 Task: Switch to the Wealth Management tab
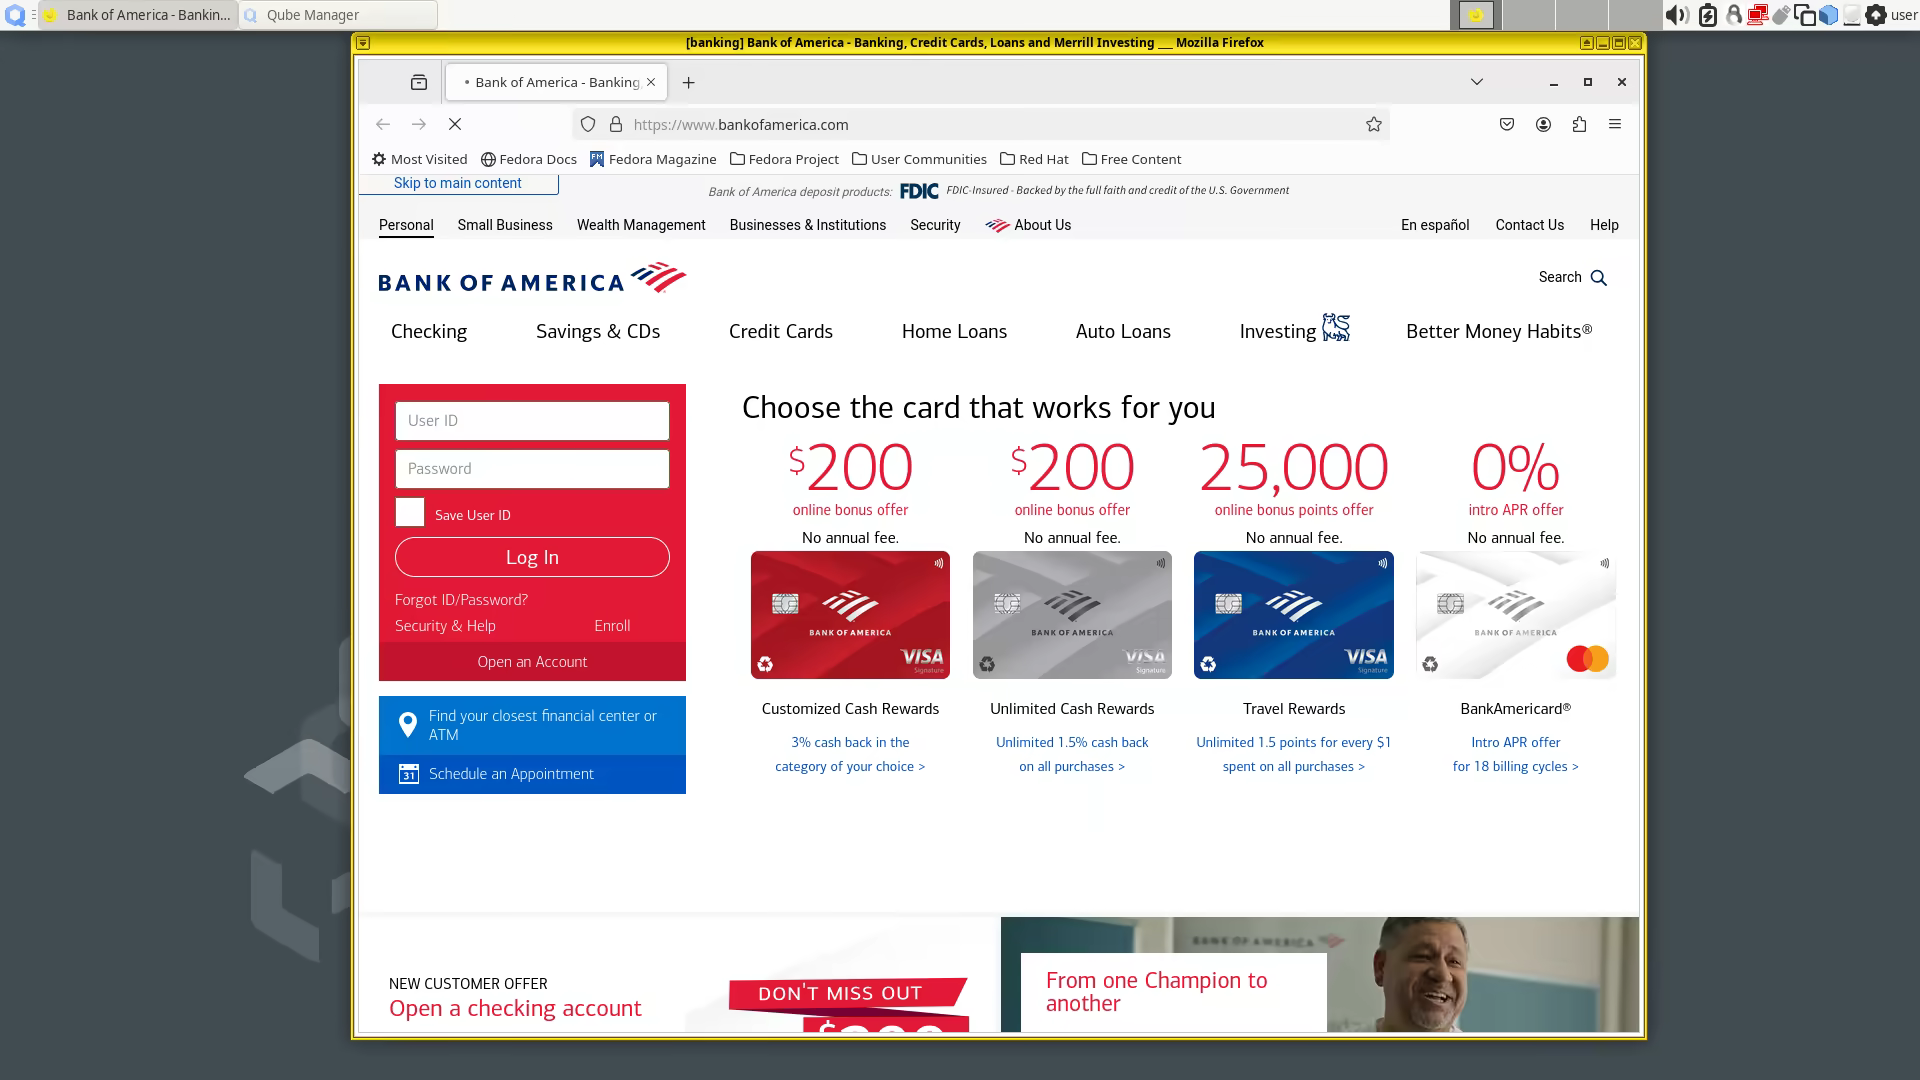641,225
